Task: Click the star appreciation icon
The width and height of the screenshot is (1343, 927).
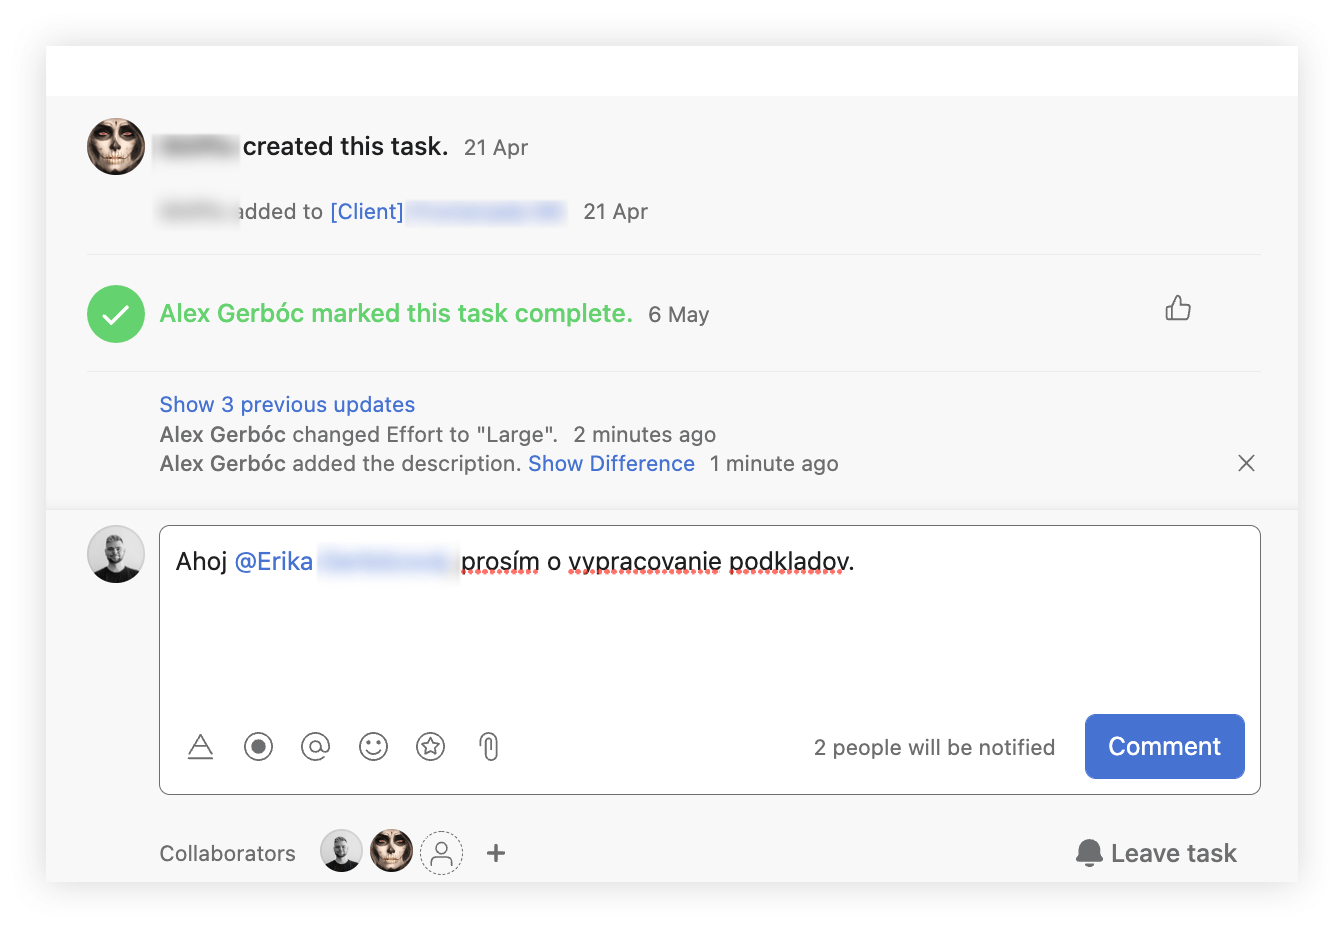Action: point(430,747)
